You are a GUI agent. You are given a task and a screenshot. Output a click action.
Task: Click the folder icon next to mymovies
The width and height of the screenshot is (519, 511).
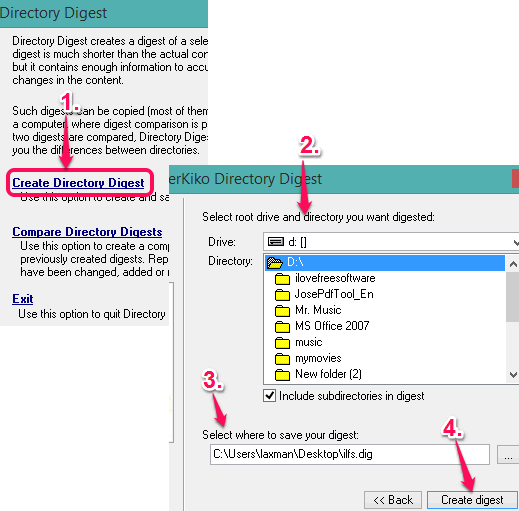pos(282,359)
